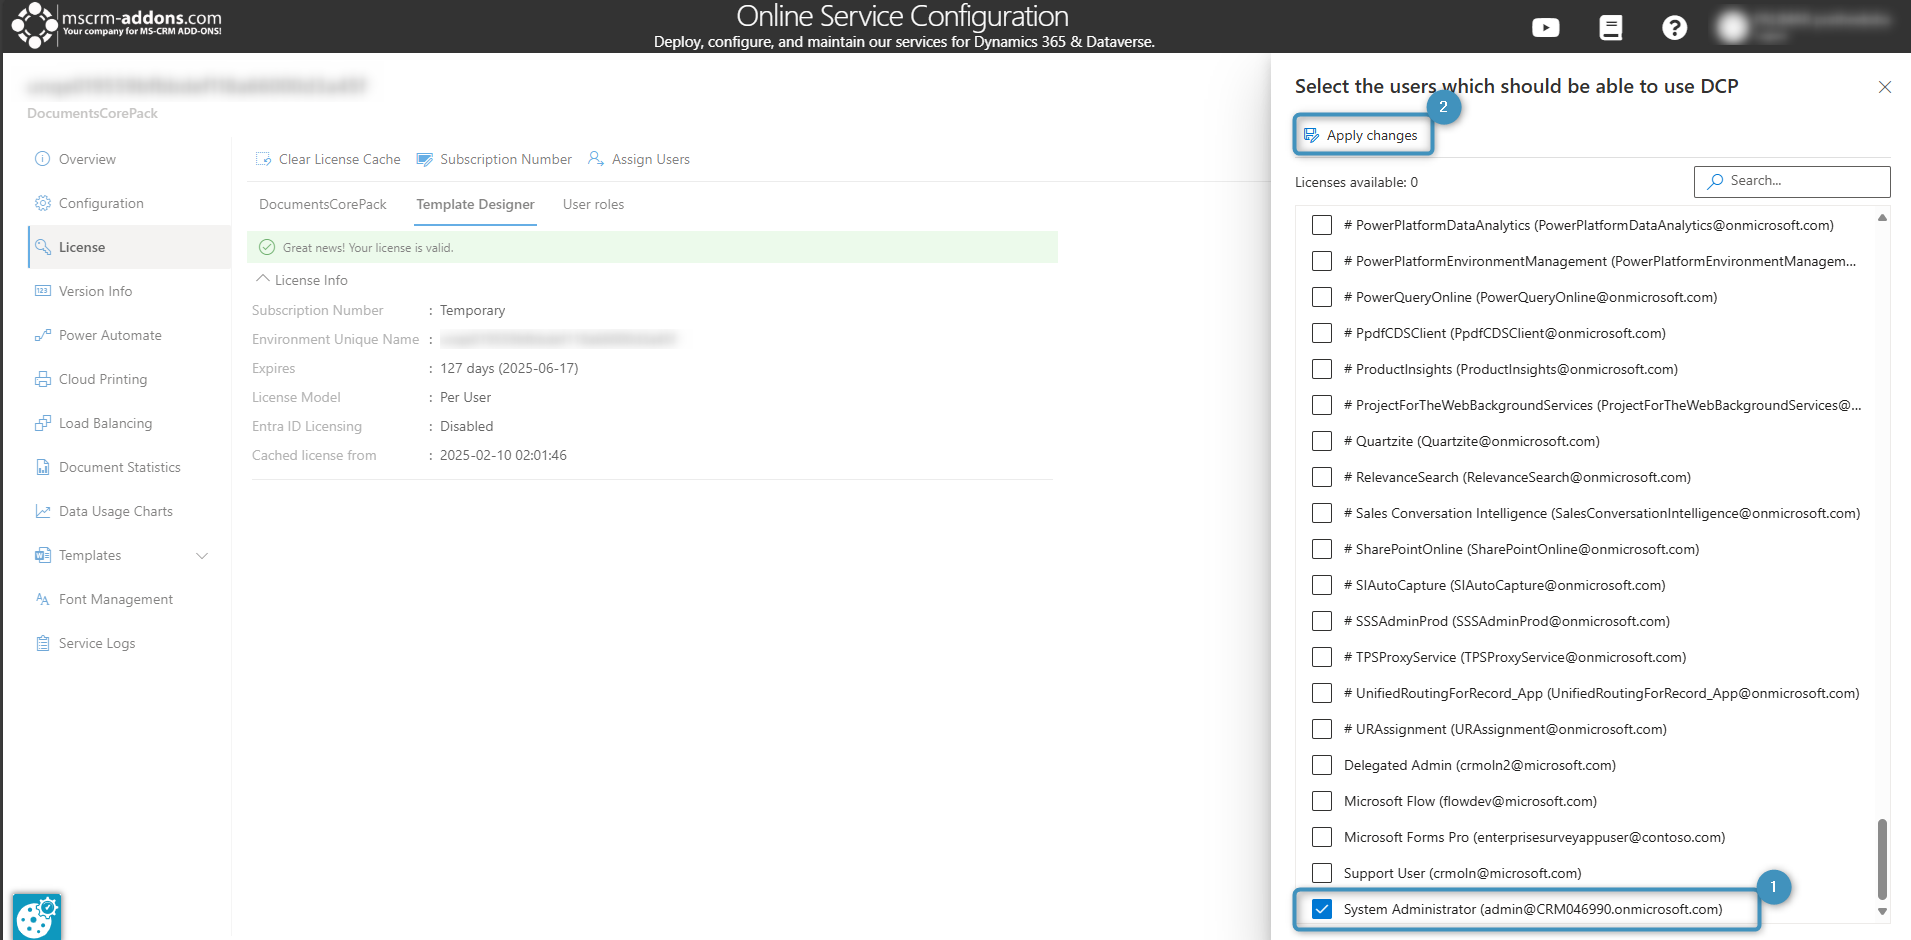This screenshot has height=940, width=1911.
Task: Click the Load Balancing icon
Action: (x=42, y=423)
